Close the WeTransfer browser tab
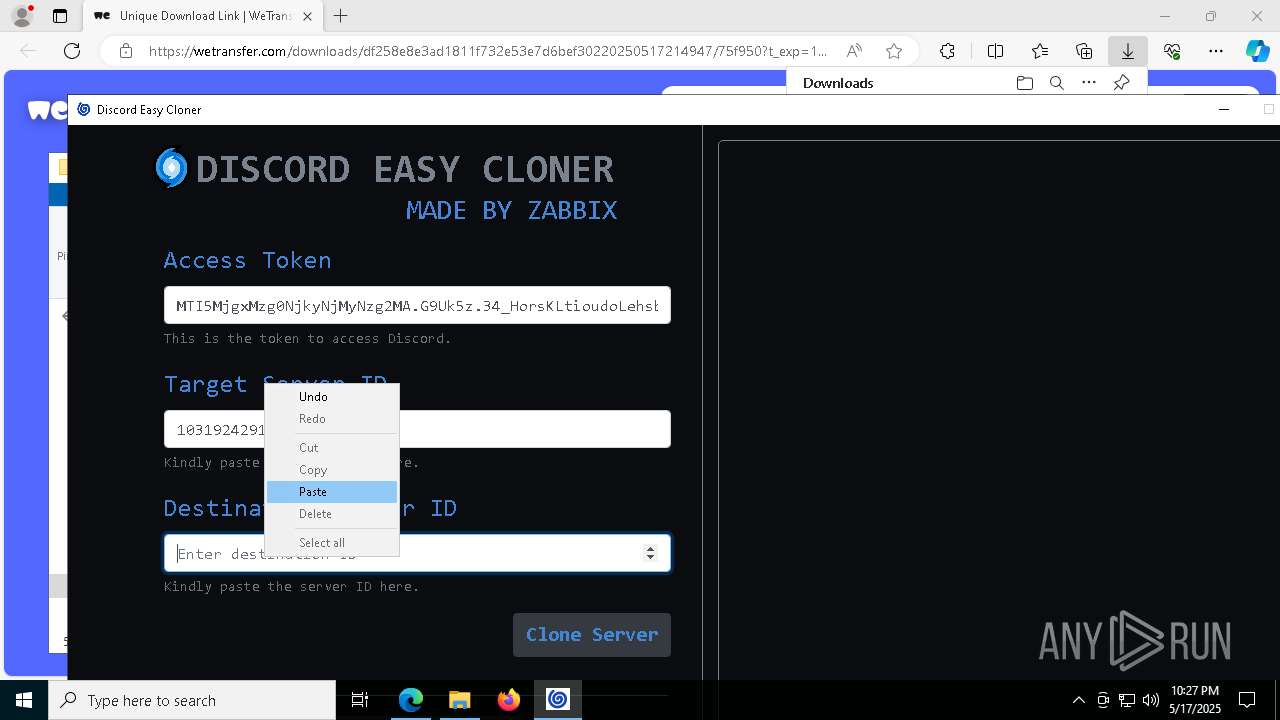This screenshot has height=720, width=1280. coord(307,16)
